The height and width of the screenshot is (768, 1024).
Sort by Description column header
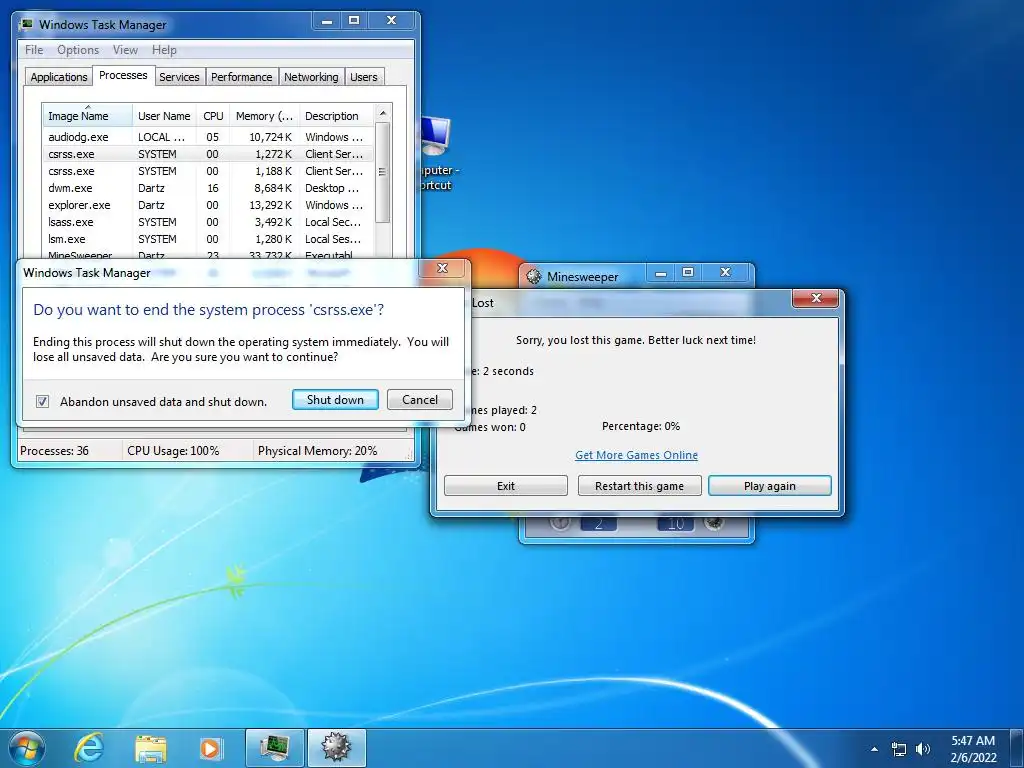[x=336, y=116]
